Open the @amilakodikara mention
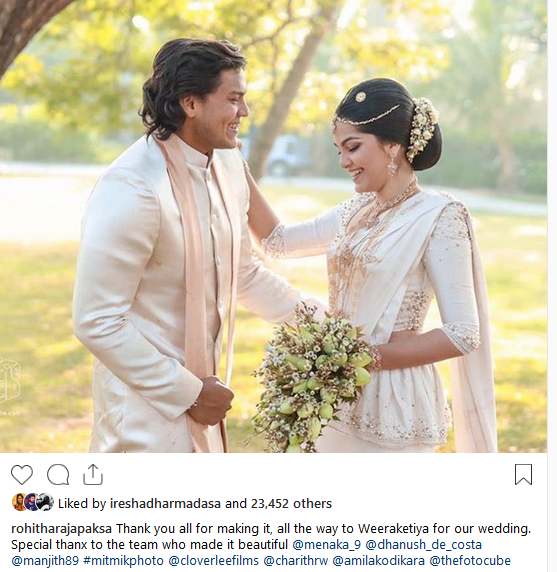This screenshot has height=572, width=557. (x=379, y=560)
